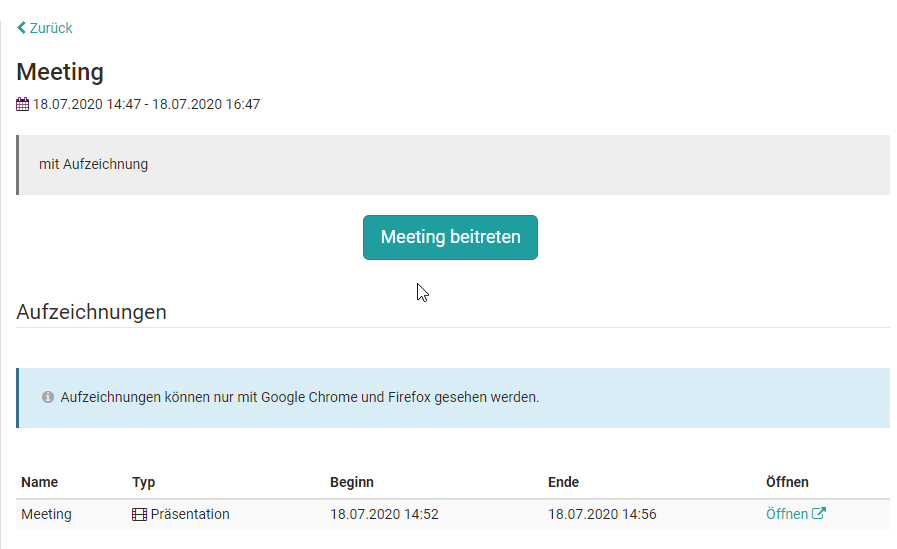This screenshot has width=897, height=549.
Task: Click the 'mit Aufzeichnung' description box
Action: click(x=452, y=164)
